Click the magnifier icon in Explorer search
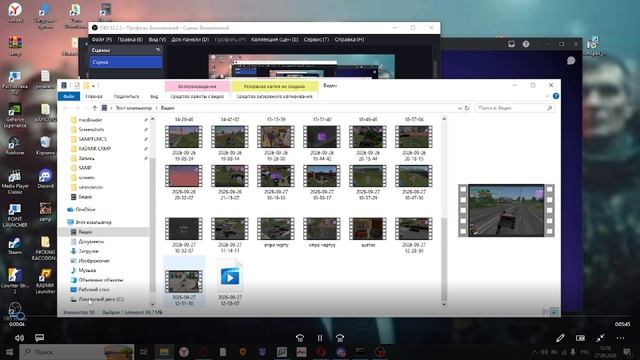 (x=549, y=108)
